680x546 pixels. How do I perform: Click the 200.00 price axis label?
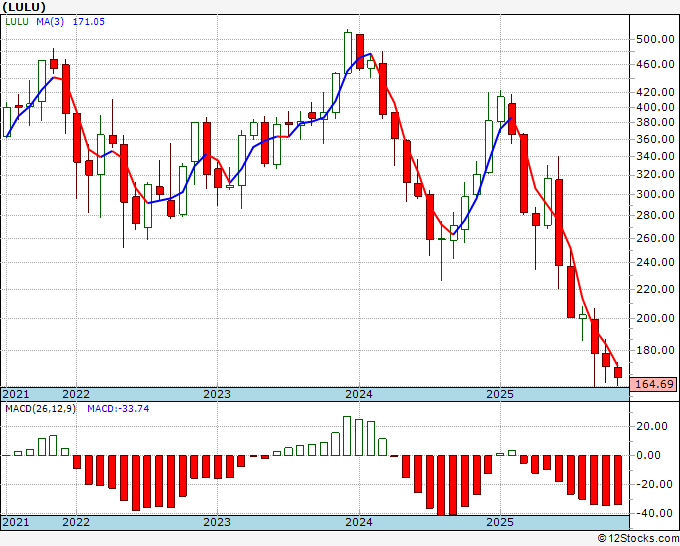[655, 318]
